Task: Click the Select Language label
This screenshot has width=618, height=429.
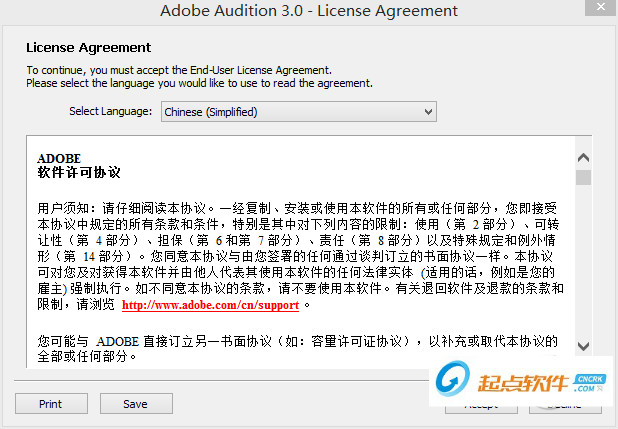Action: 110,111
